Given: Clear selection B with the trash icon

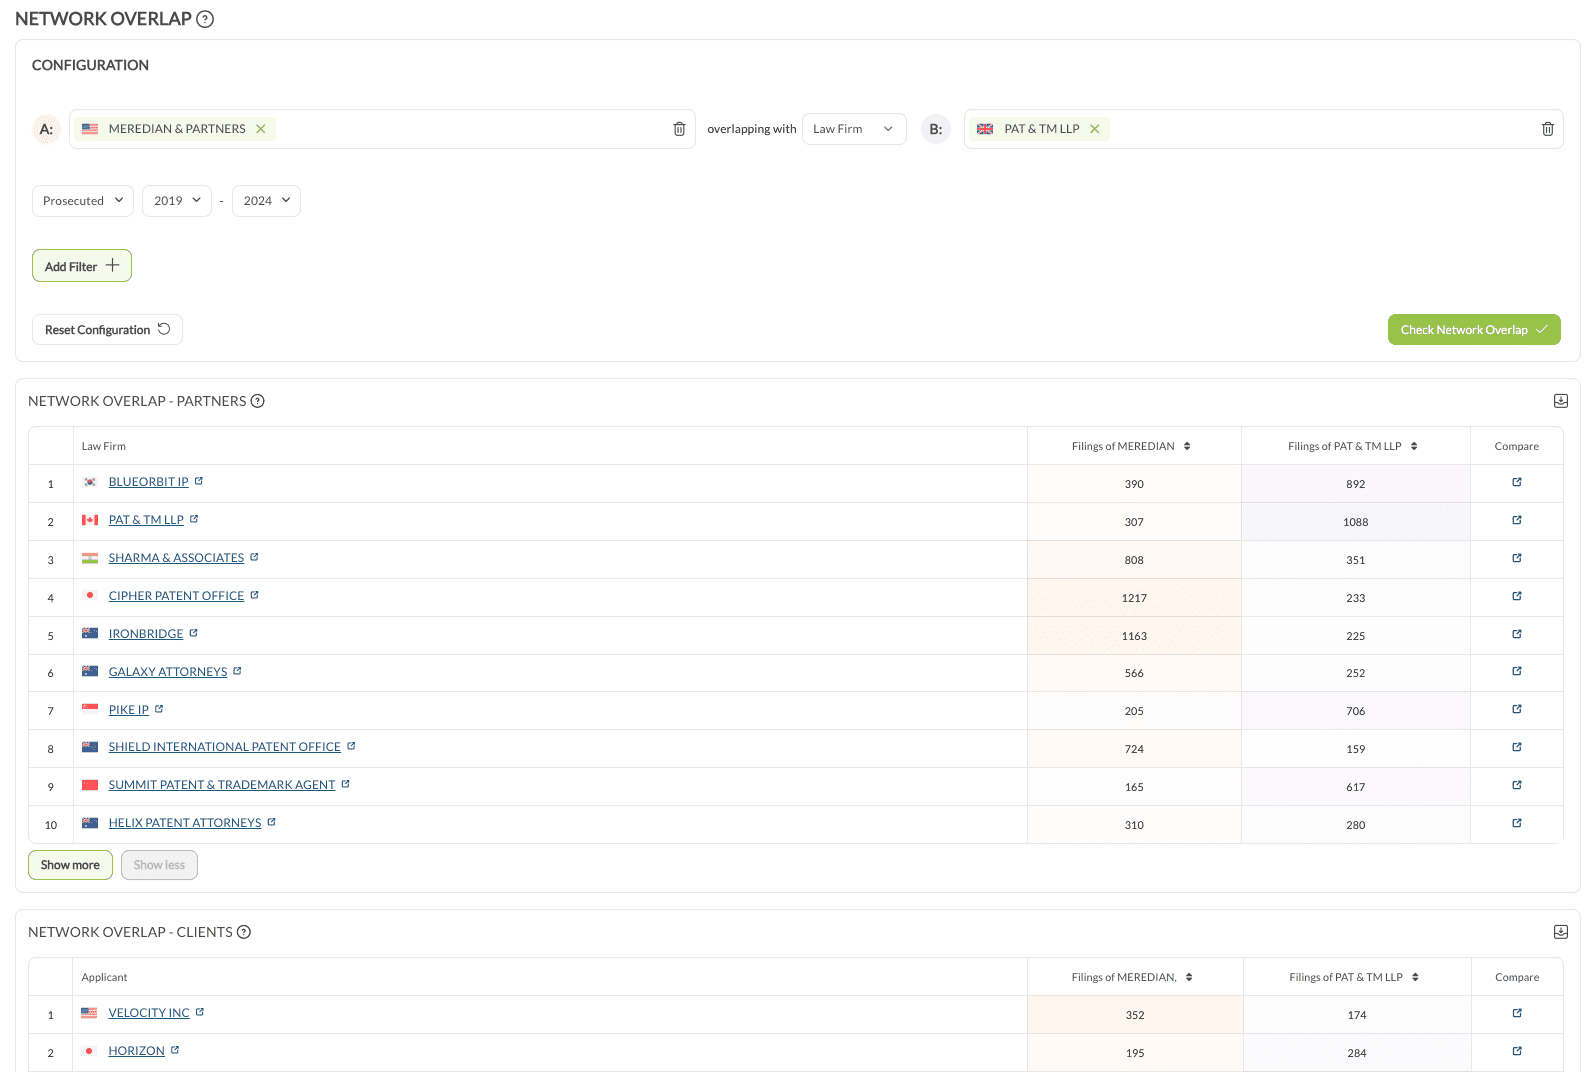Looking at the screenshot, I should click(1547, 129).
